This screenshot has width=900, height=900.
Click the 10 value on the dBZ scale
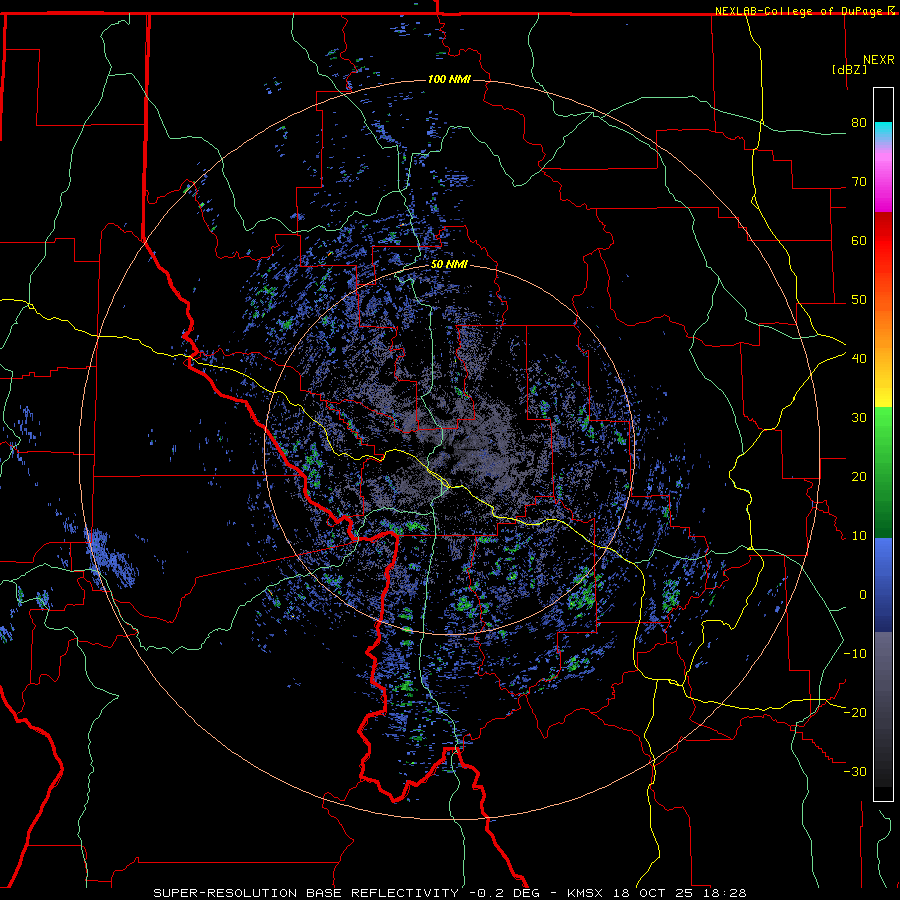point(859,536)
